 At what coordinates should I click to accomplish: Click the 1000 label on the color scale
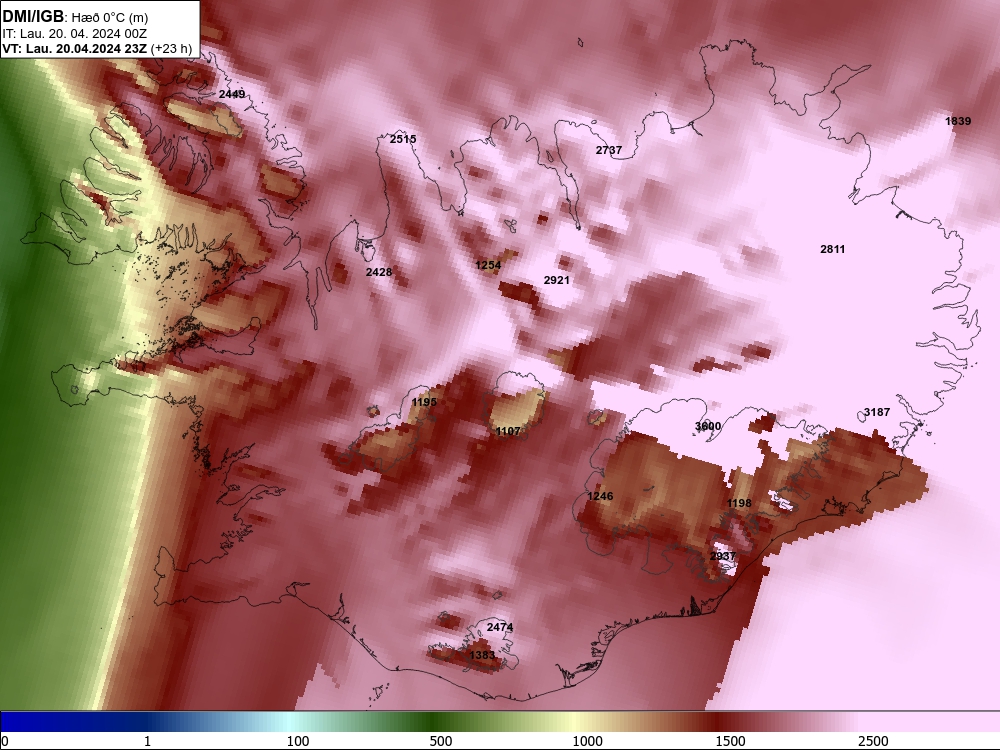tap(587, 741)
